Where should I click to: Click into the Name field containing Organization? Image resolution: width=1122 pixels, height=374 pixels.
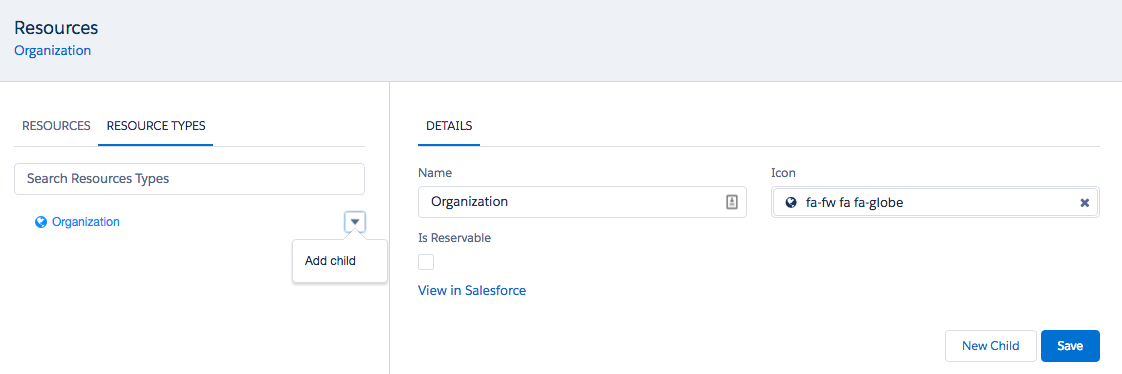(582, 202)
